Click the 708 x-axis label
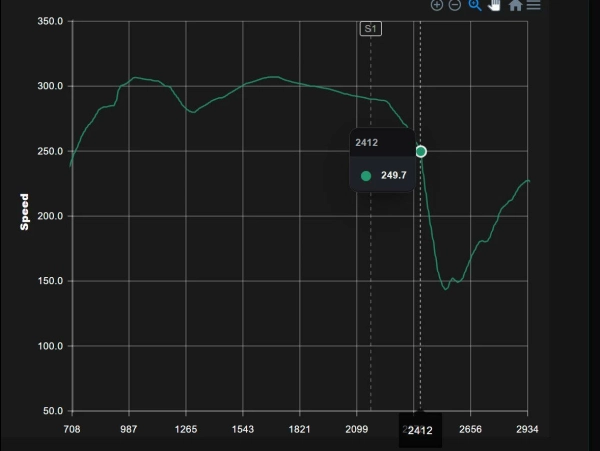This screenshot has height=451, width=600. (x=72, y=429)
